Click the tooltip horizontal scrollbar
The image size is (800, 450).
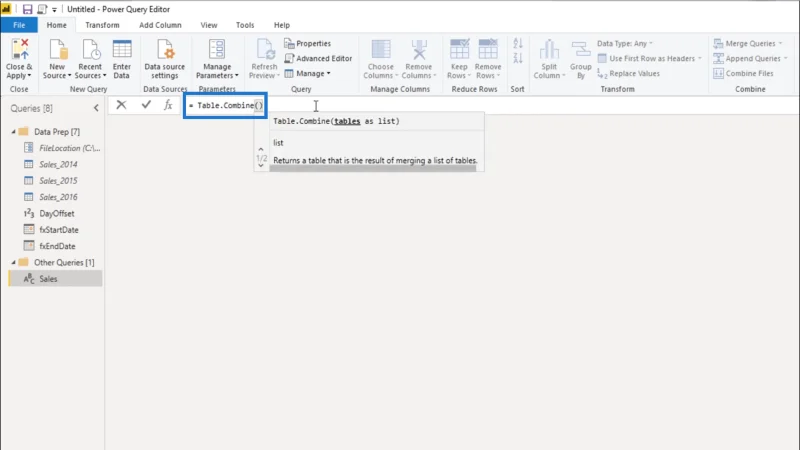(x=372, y=168)
